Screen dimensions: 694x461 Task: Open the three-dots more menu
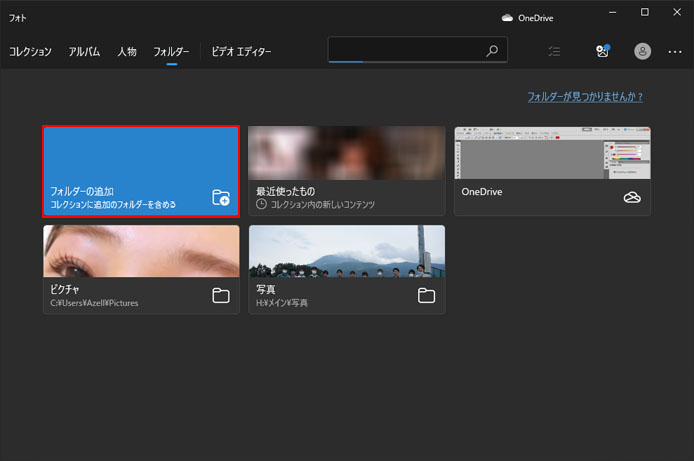pyautogui.click(x=675, y=52)
